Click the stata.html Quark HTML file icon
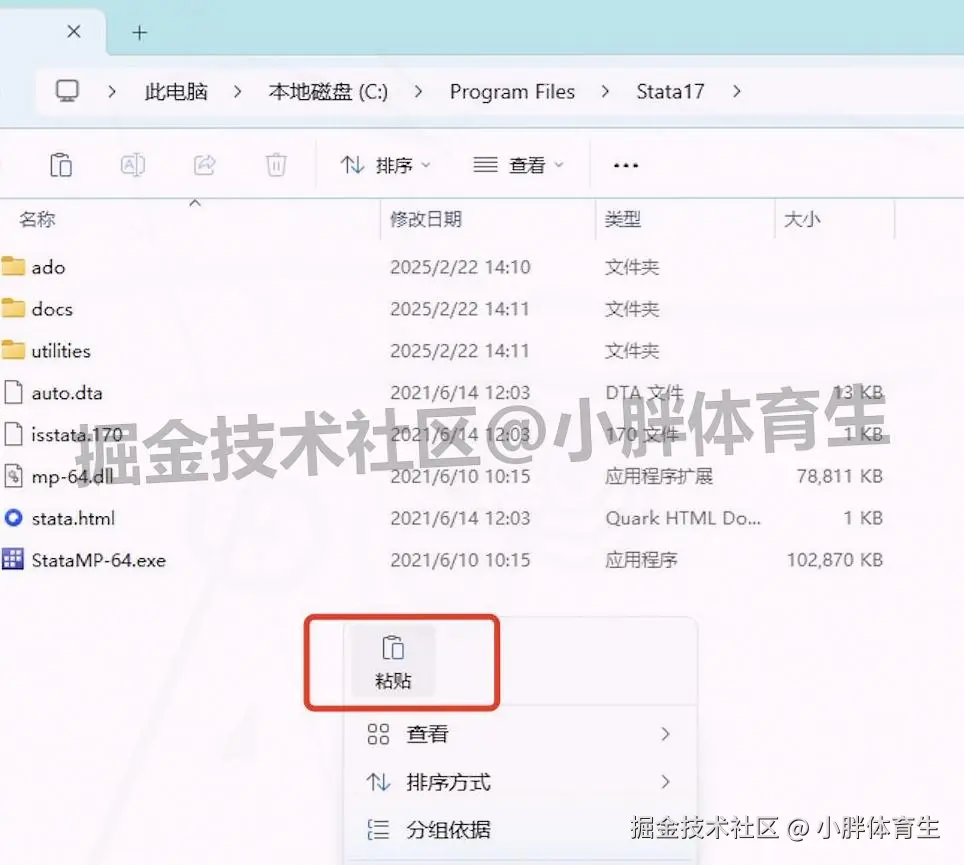The height and width of the screenshot is (865, 964). 11,518
